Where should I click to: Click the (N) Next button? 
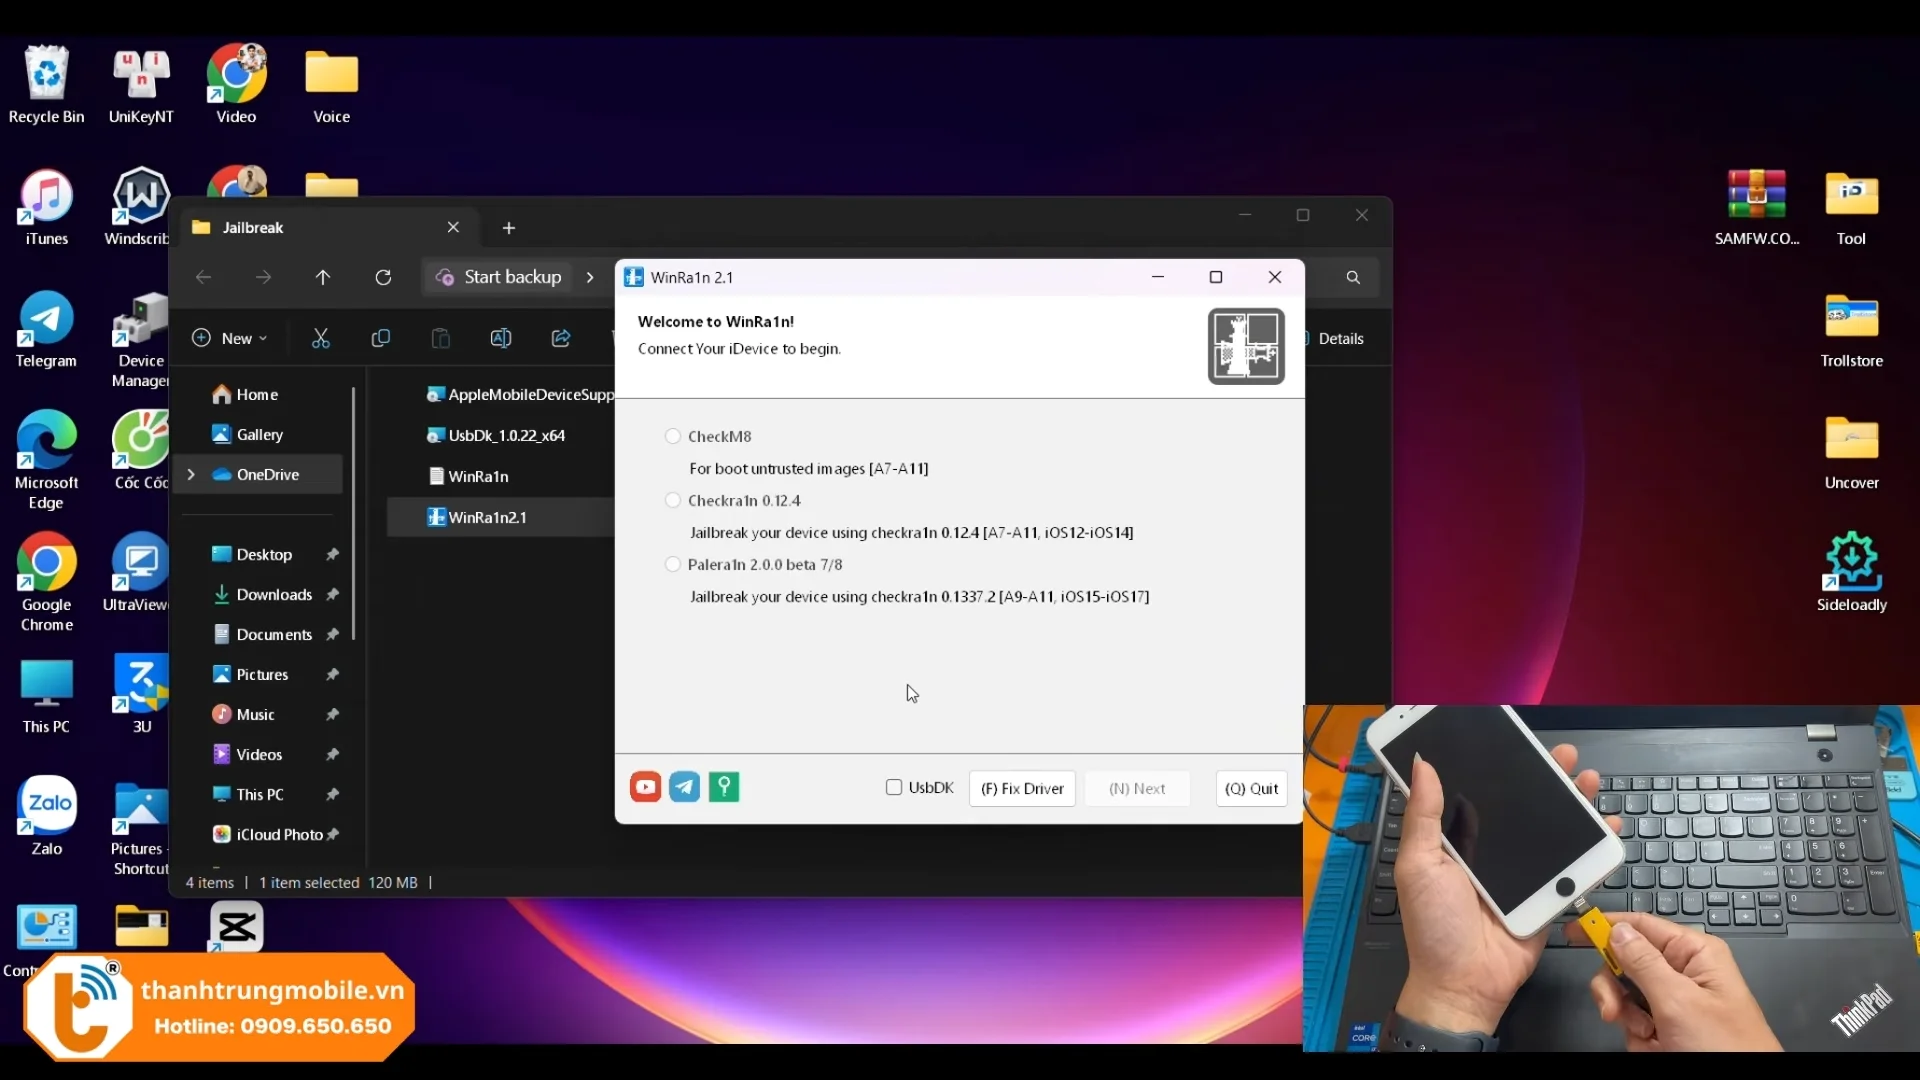(x=1137, y=788)
